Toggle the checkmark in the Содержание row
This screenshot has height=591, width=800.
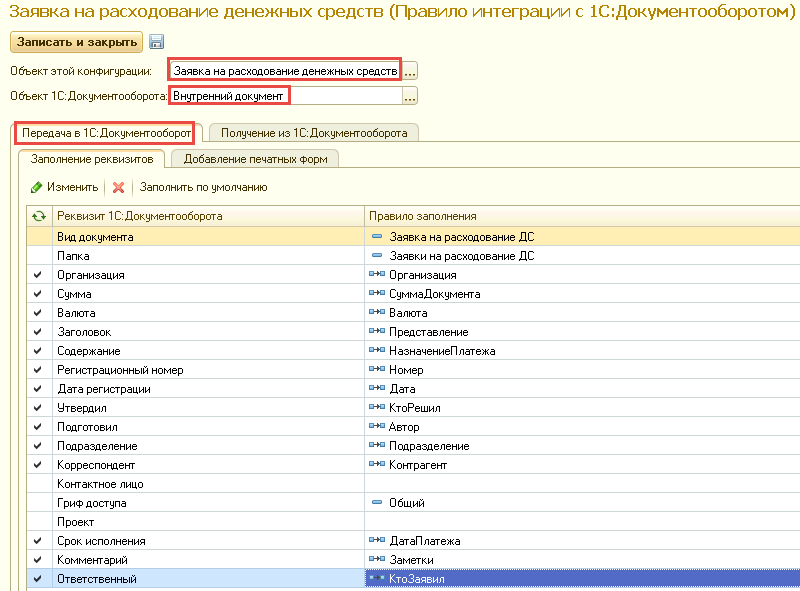tap(38, 351)
